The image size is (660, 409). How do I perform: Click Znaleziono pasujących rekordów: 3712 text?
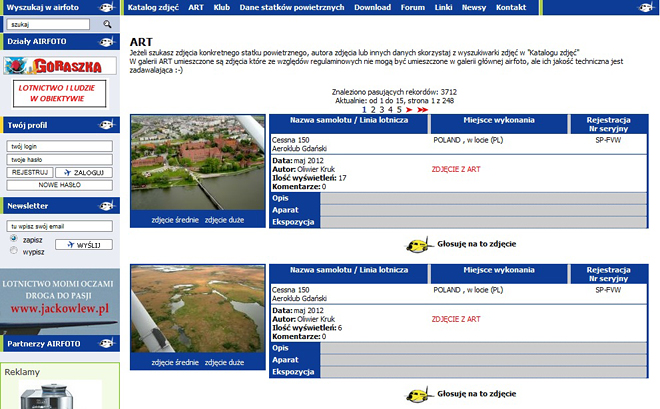tap(394, 92)
